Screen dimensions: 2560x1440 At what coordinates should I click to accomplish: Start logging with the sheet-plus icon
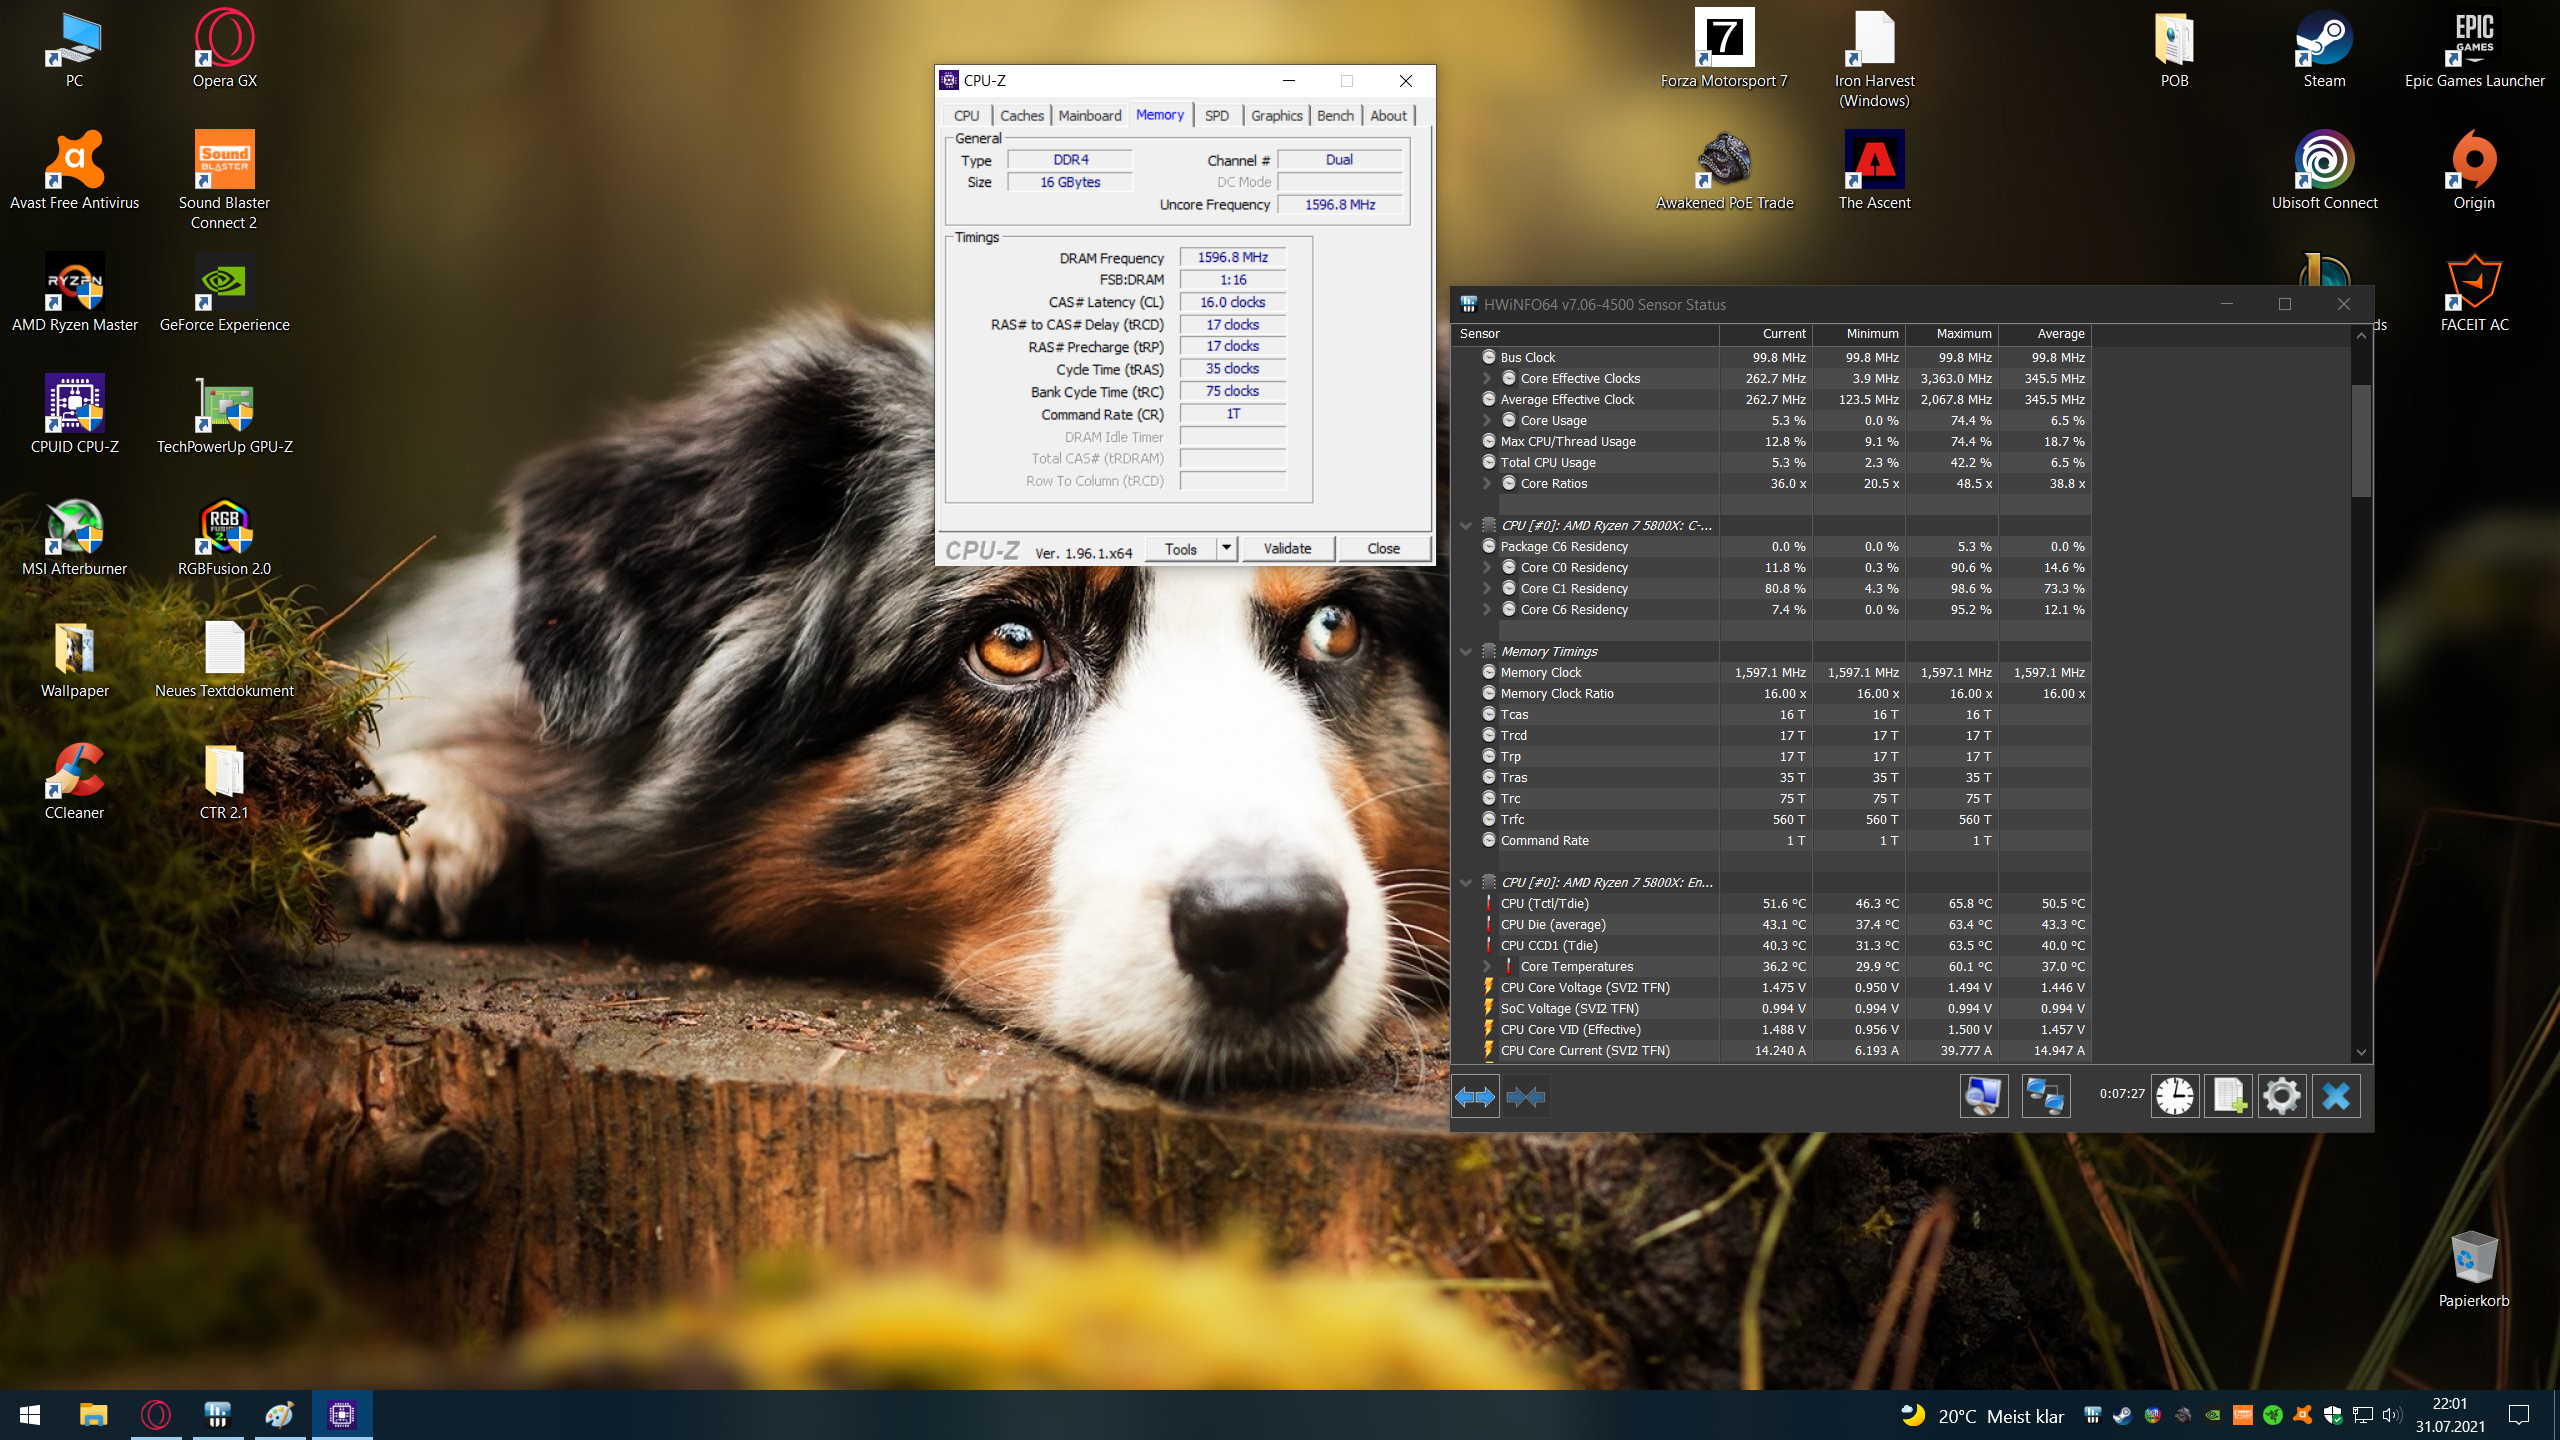(2228, 1096)
